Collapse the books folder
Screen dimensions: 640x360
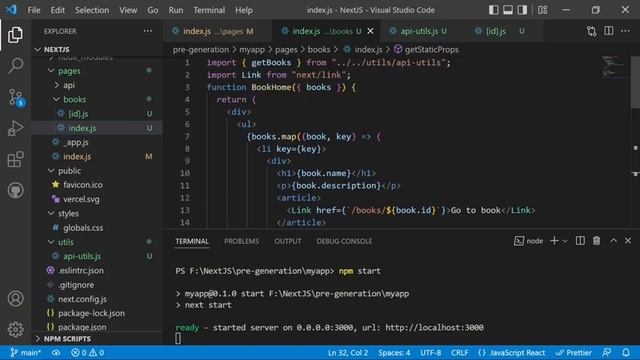pyautogui.click(x=74, y=100)
